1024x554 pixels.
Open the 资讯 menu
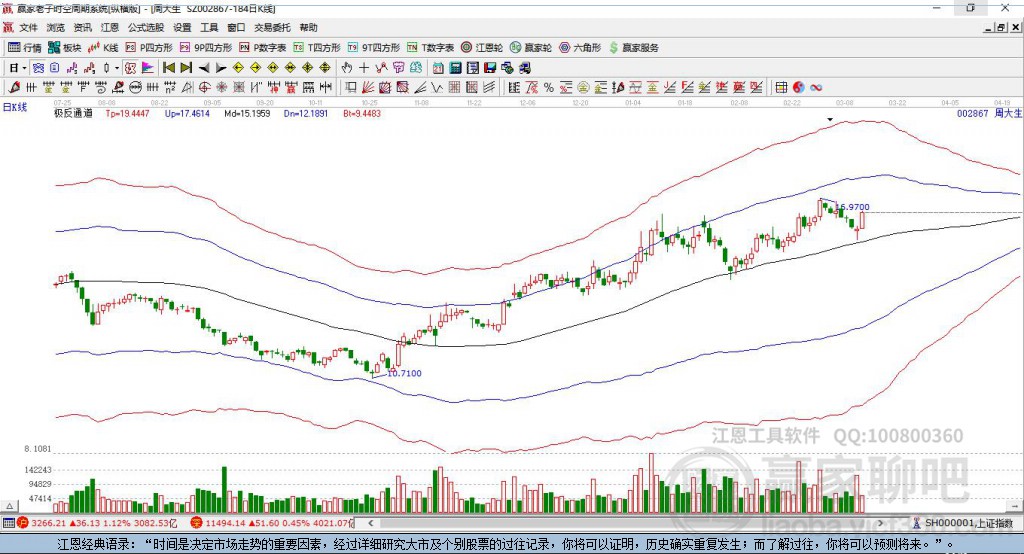point(82,27)
